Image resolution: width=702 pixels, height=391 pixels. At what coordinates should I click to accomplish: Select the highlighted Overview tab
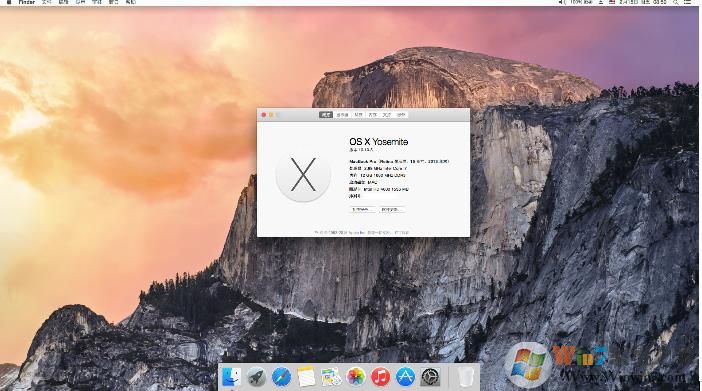pyautogui.click(x=325, y=115)
